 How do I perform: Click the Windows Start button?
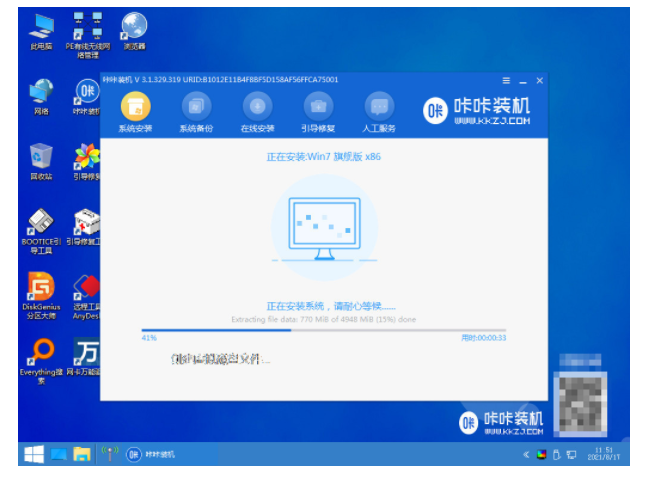tap(33, 455)
